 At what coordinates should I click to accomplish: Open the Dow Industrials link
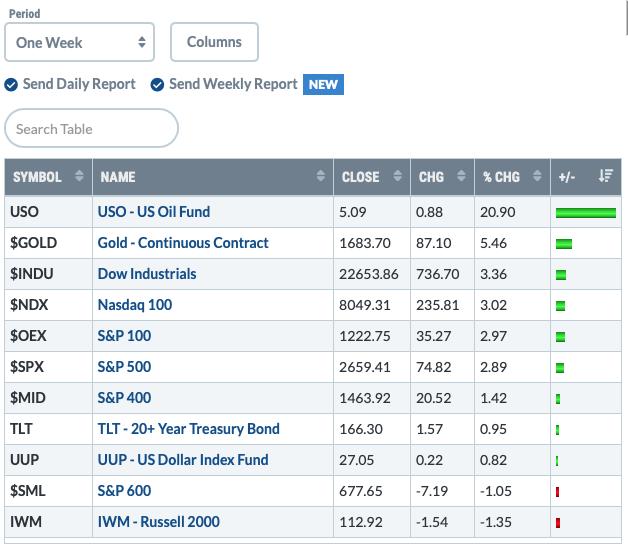point(147,274)
